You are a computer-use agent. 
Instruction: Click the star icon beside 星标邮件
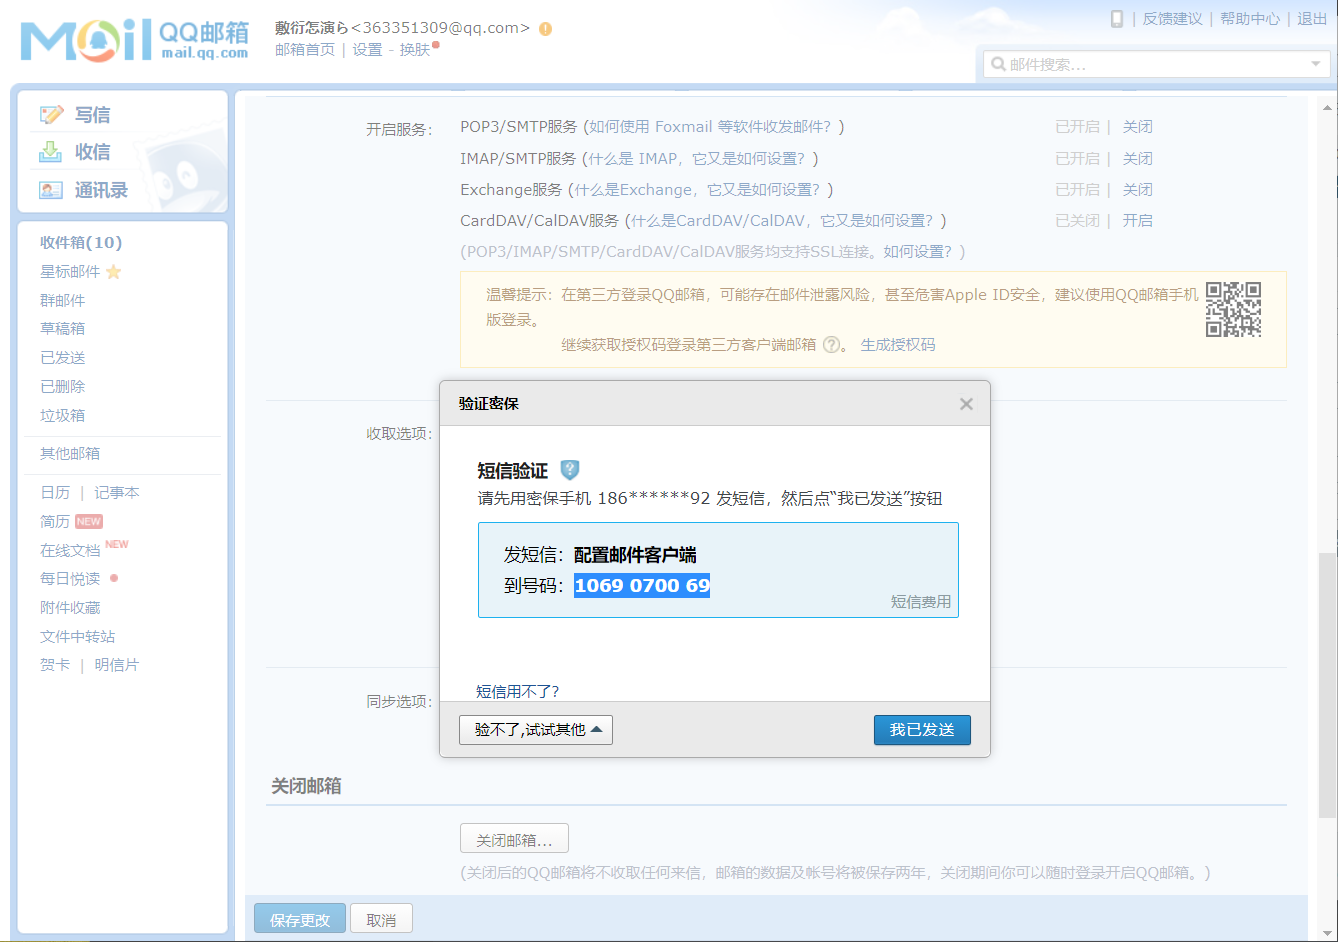114,272
